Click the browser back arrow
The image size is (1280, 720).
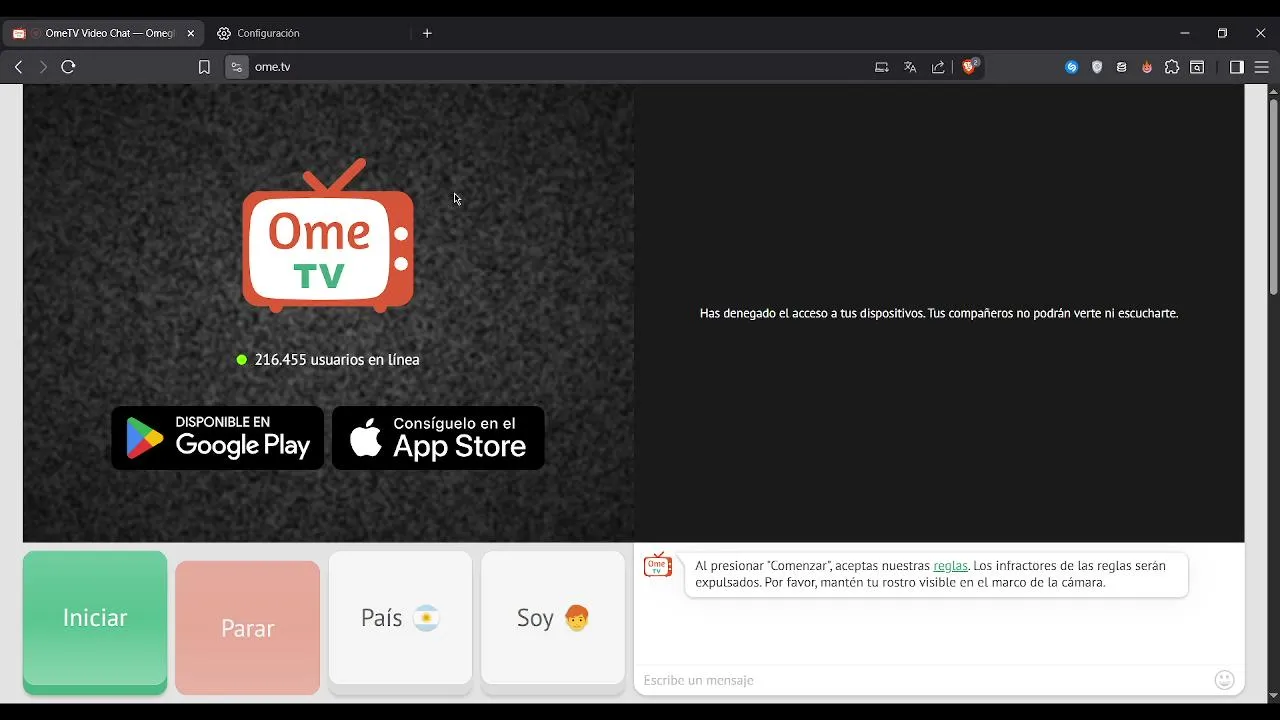[18, 67]
